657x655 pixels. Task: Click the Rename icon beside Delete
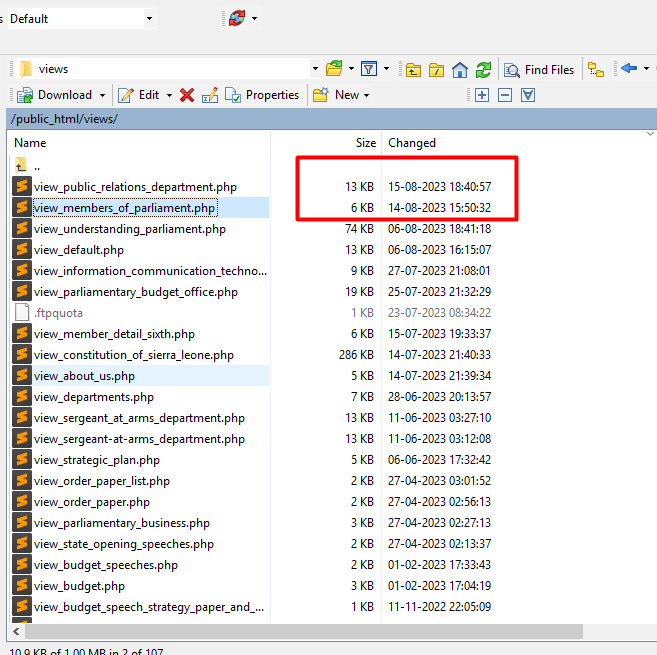point(210,95)
